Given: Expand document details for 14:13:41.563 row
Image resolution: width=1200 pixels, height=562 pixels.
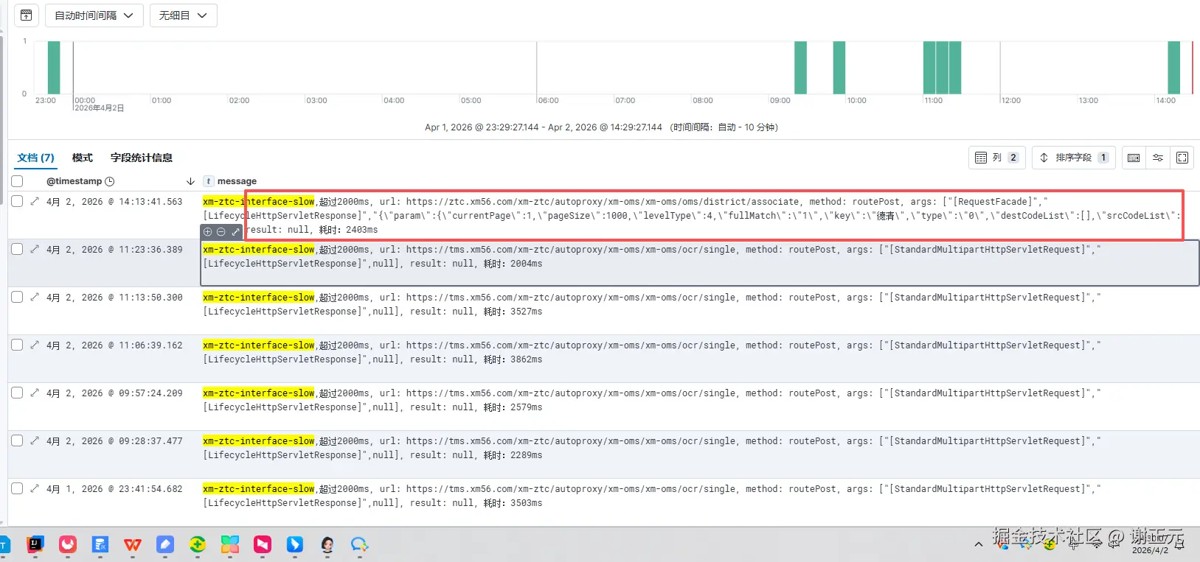Looking at the screenshot, I should click(34, 201).
